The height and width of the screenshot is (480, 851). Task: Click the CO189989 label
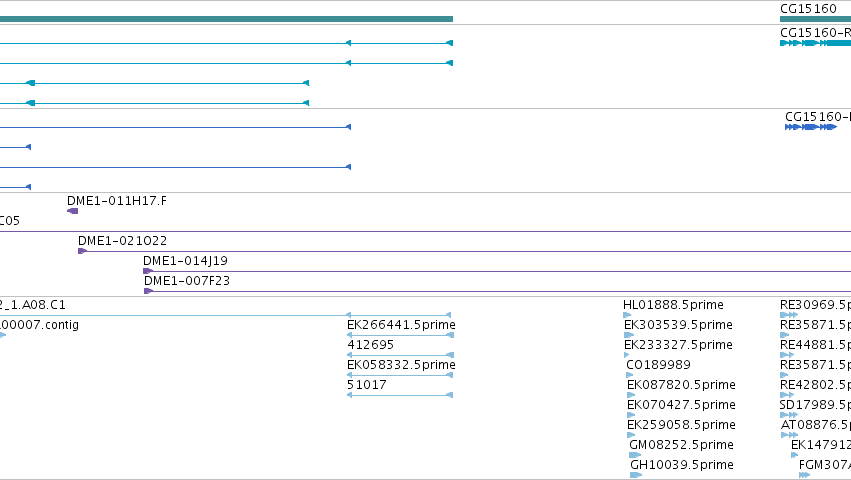point(658,365)
